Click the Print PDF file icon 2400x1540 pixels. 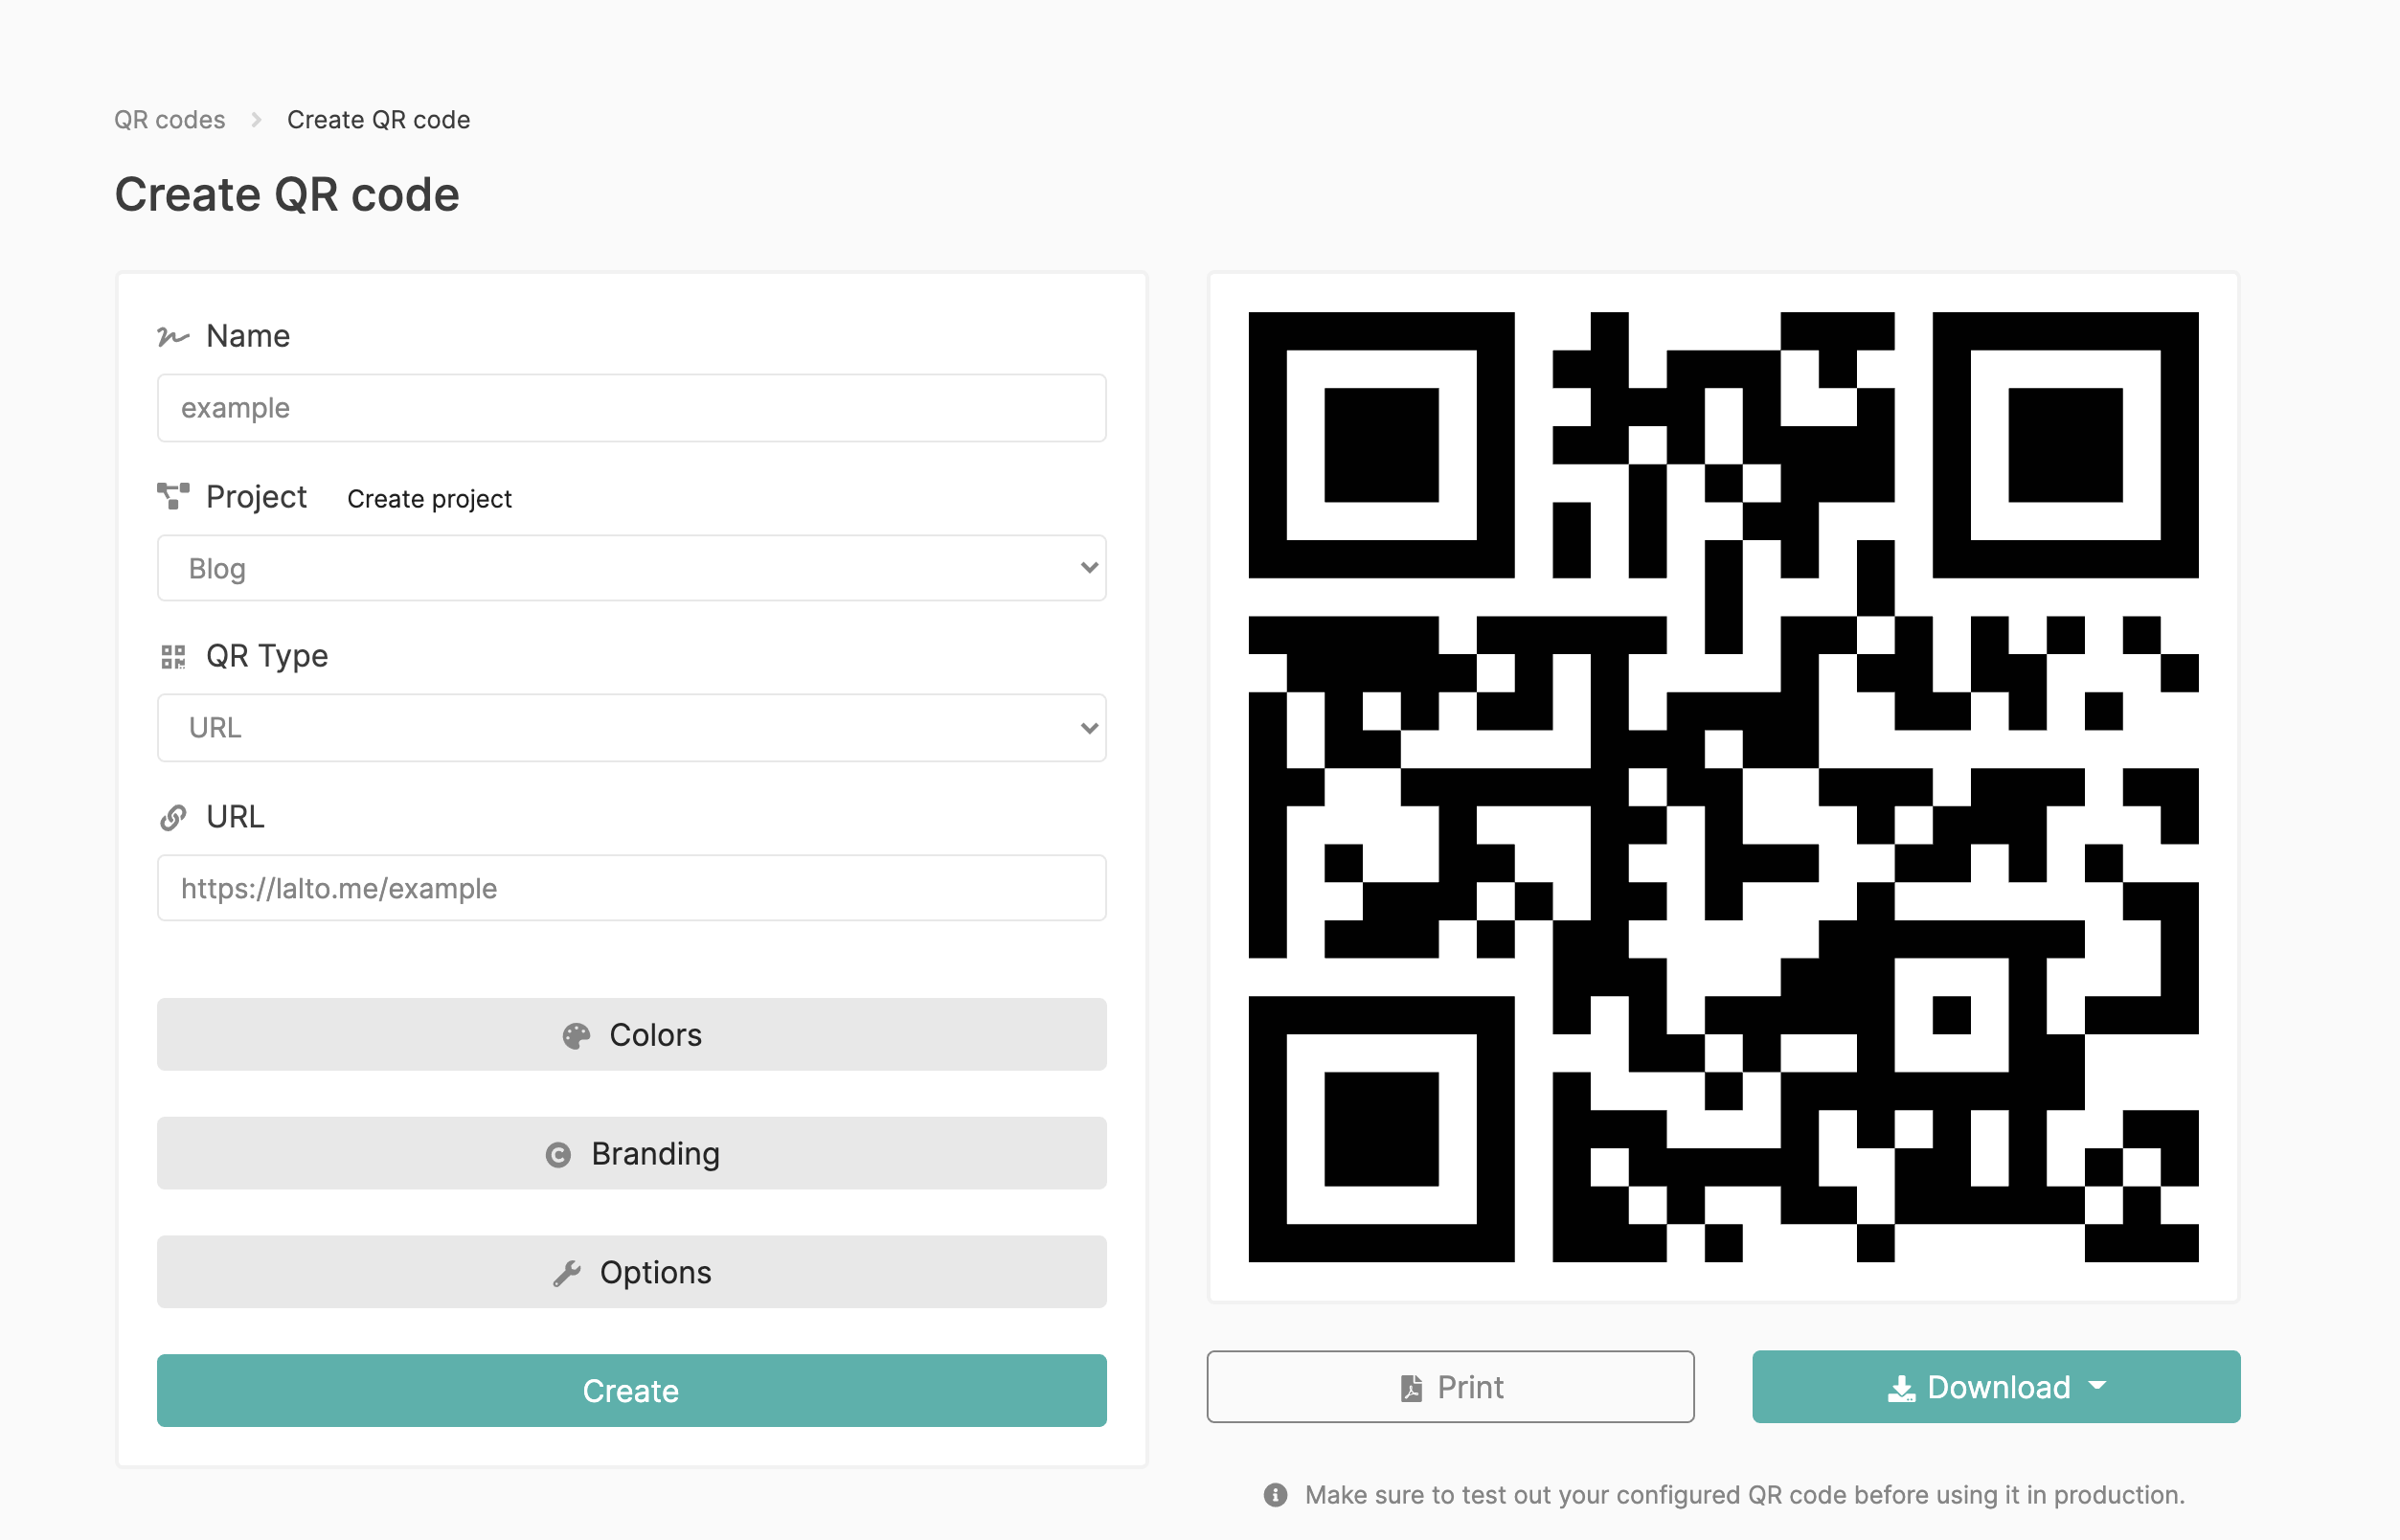(1411, 1388)
